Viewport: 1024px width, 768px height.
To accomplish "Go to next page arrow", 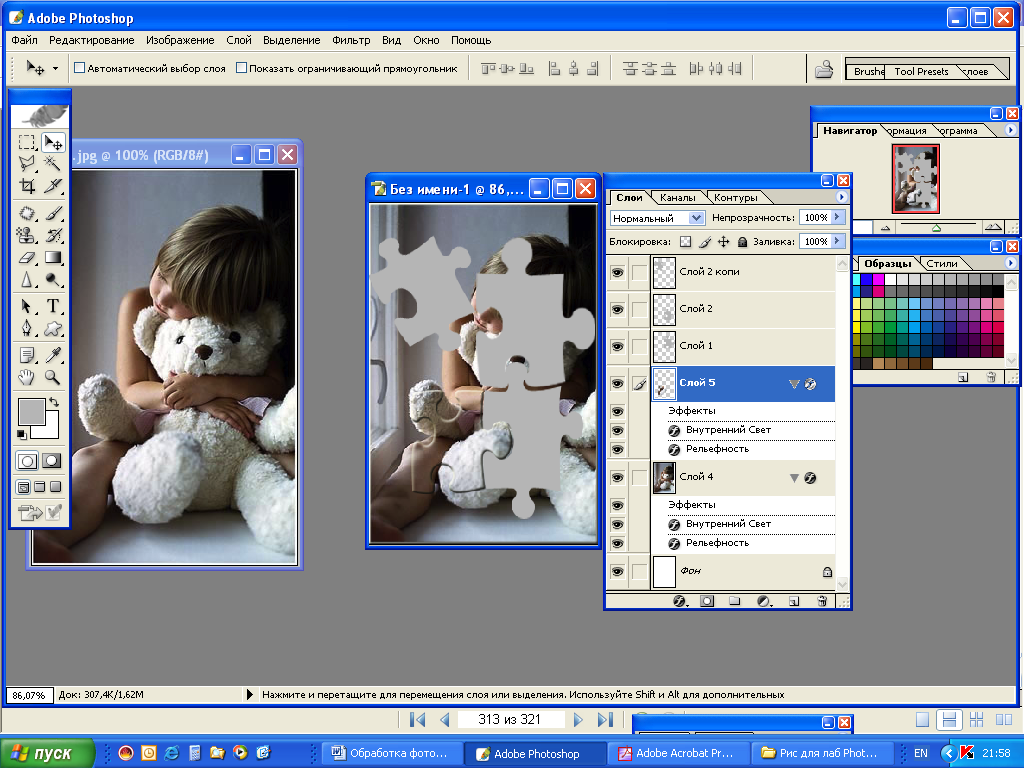I will pyautogui.click(x=578, y=720).
